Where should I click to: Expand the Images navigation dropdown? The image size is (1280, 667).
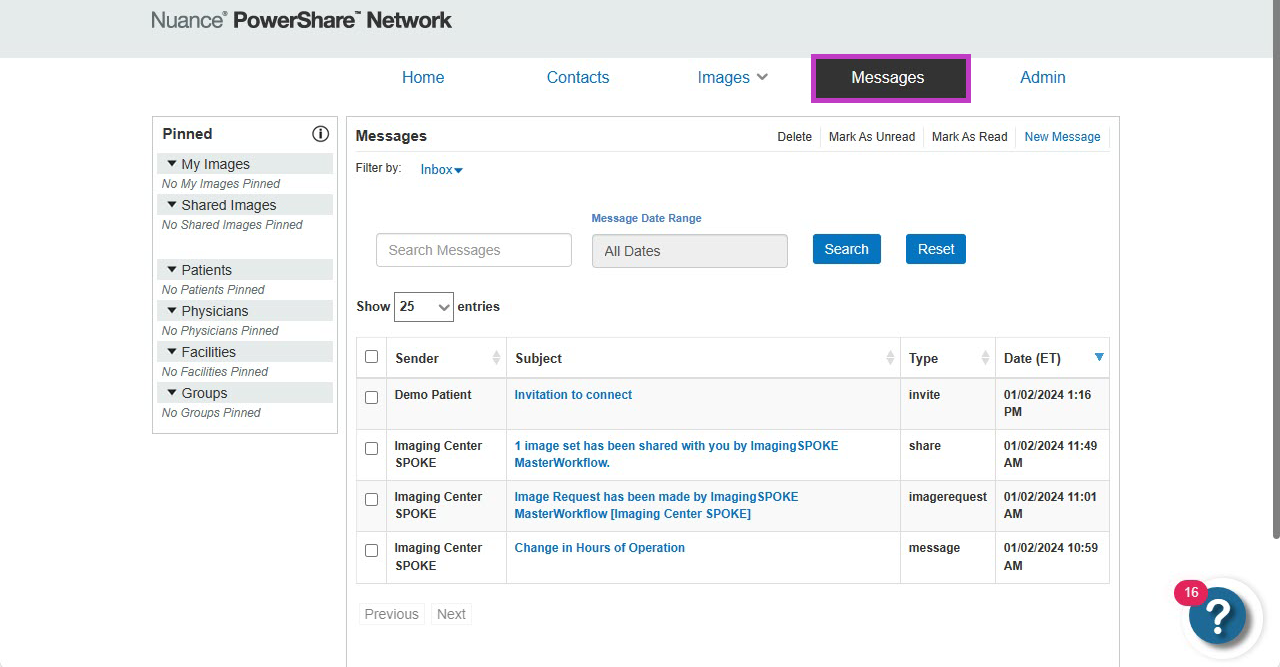click(733, 78)
